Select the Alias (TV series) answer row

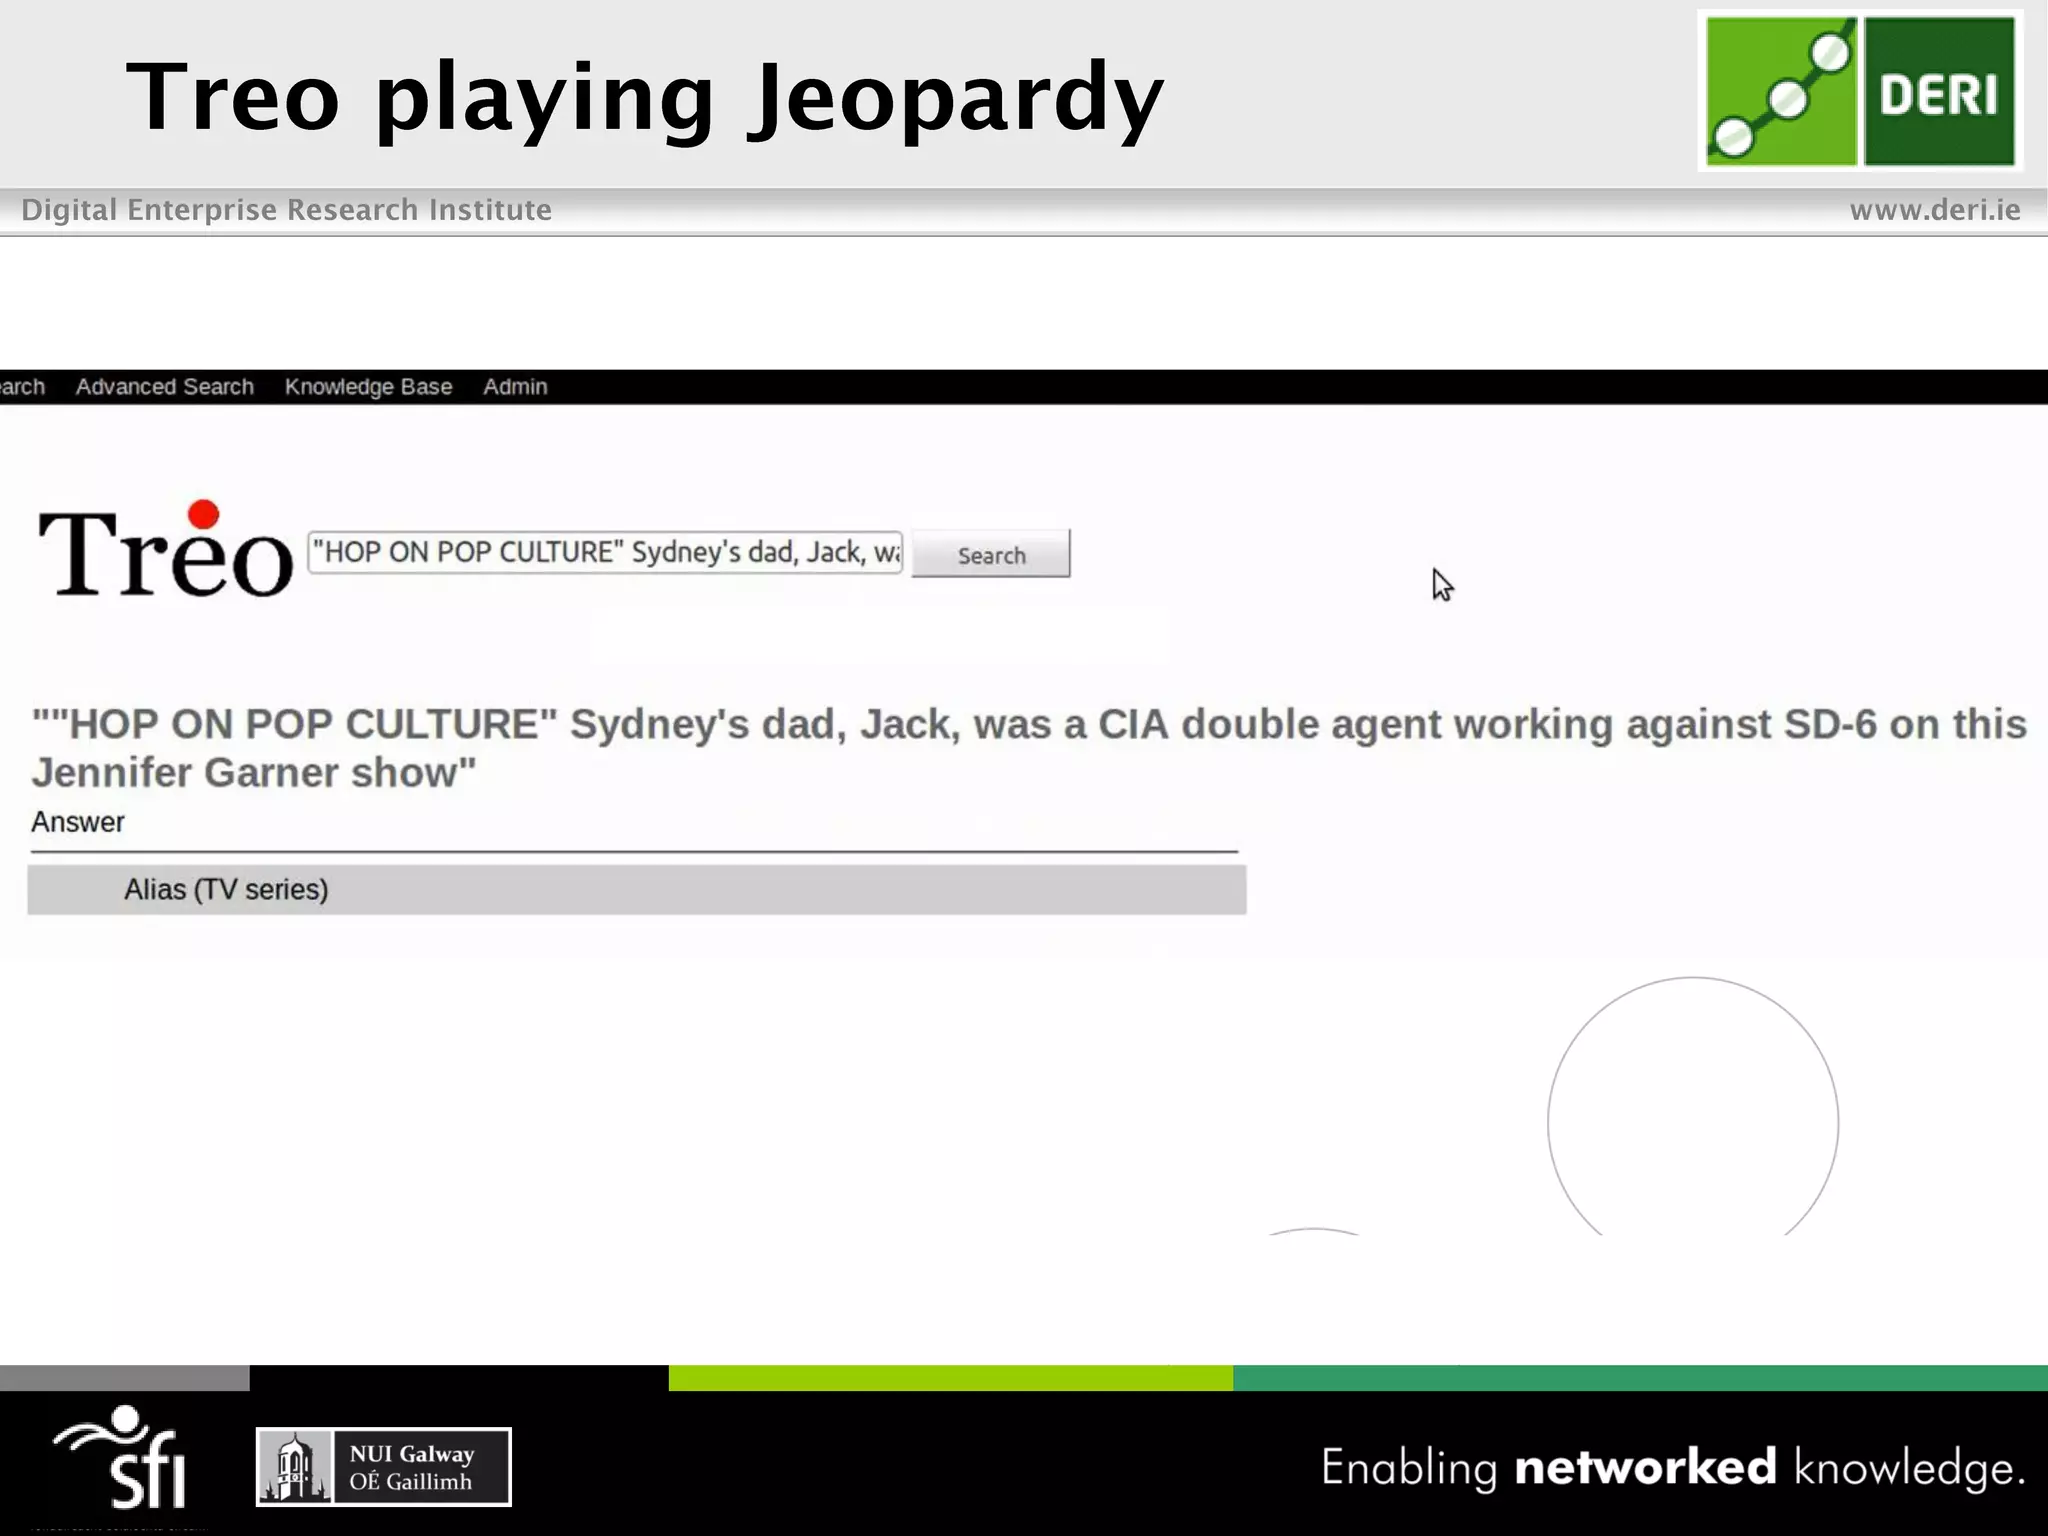coord(636,889)
